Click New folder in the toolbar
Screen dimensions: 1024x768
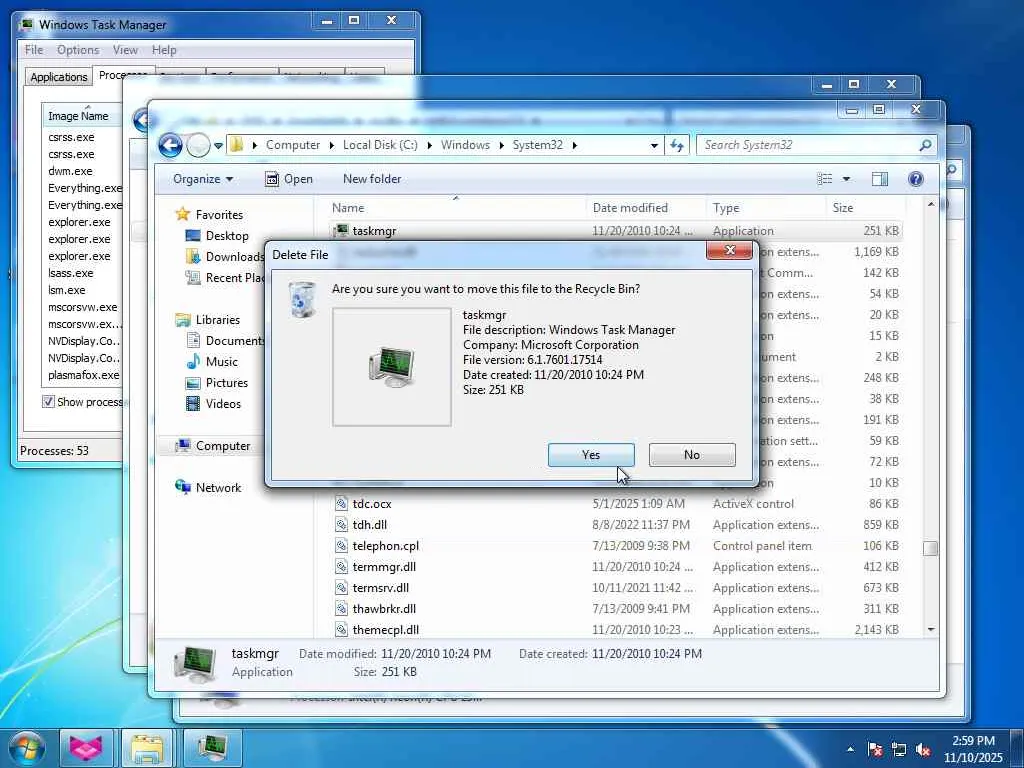(372, 179)
